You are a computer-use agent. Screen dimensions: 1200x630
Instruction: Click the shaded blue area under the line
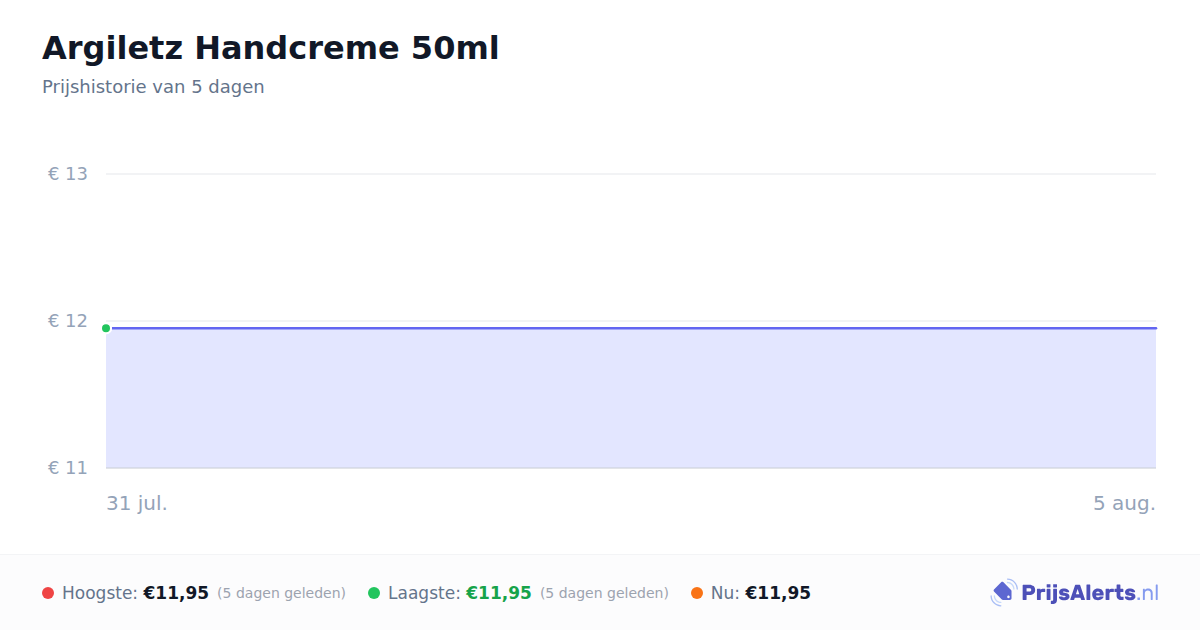tap(631, 399)
